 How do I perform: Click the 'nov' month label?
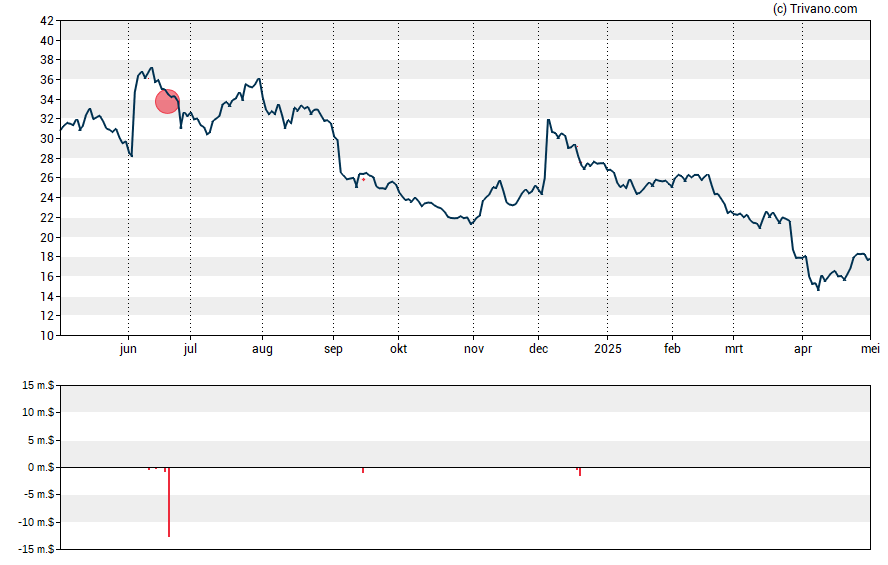474,349
